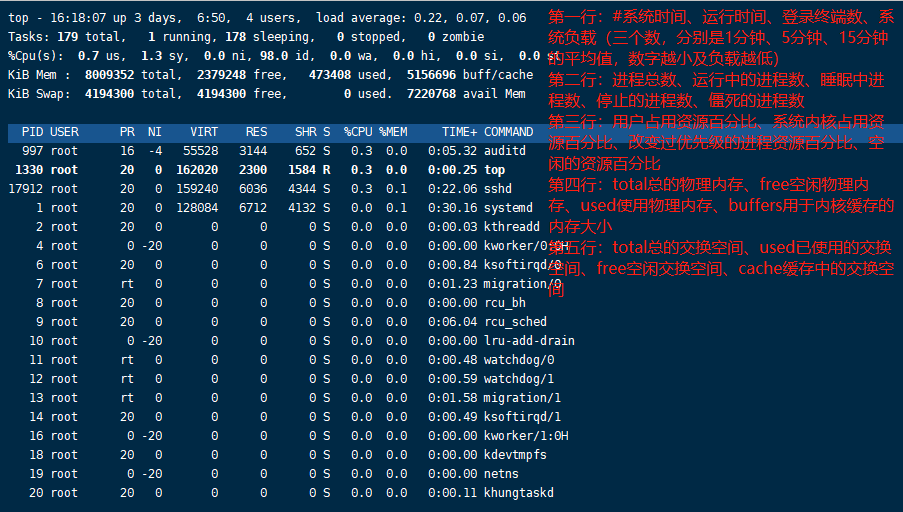
Task: Click the '8009352 total' memory value
Action: click(x=131, y=75)
